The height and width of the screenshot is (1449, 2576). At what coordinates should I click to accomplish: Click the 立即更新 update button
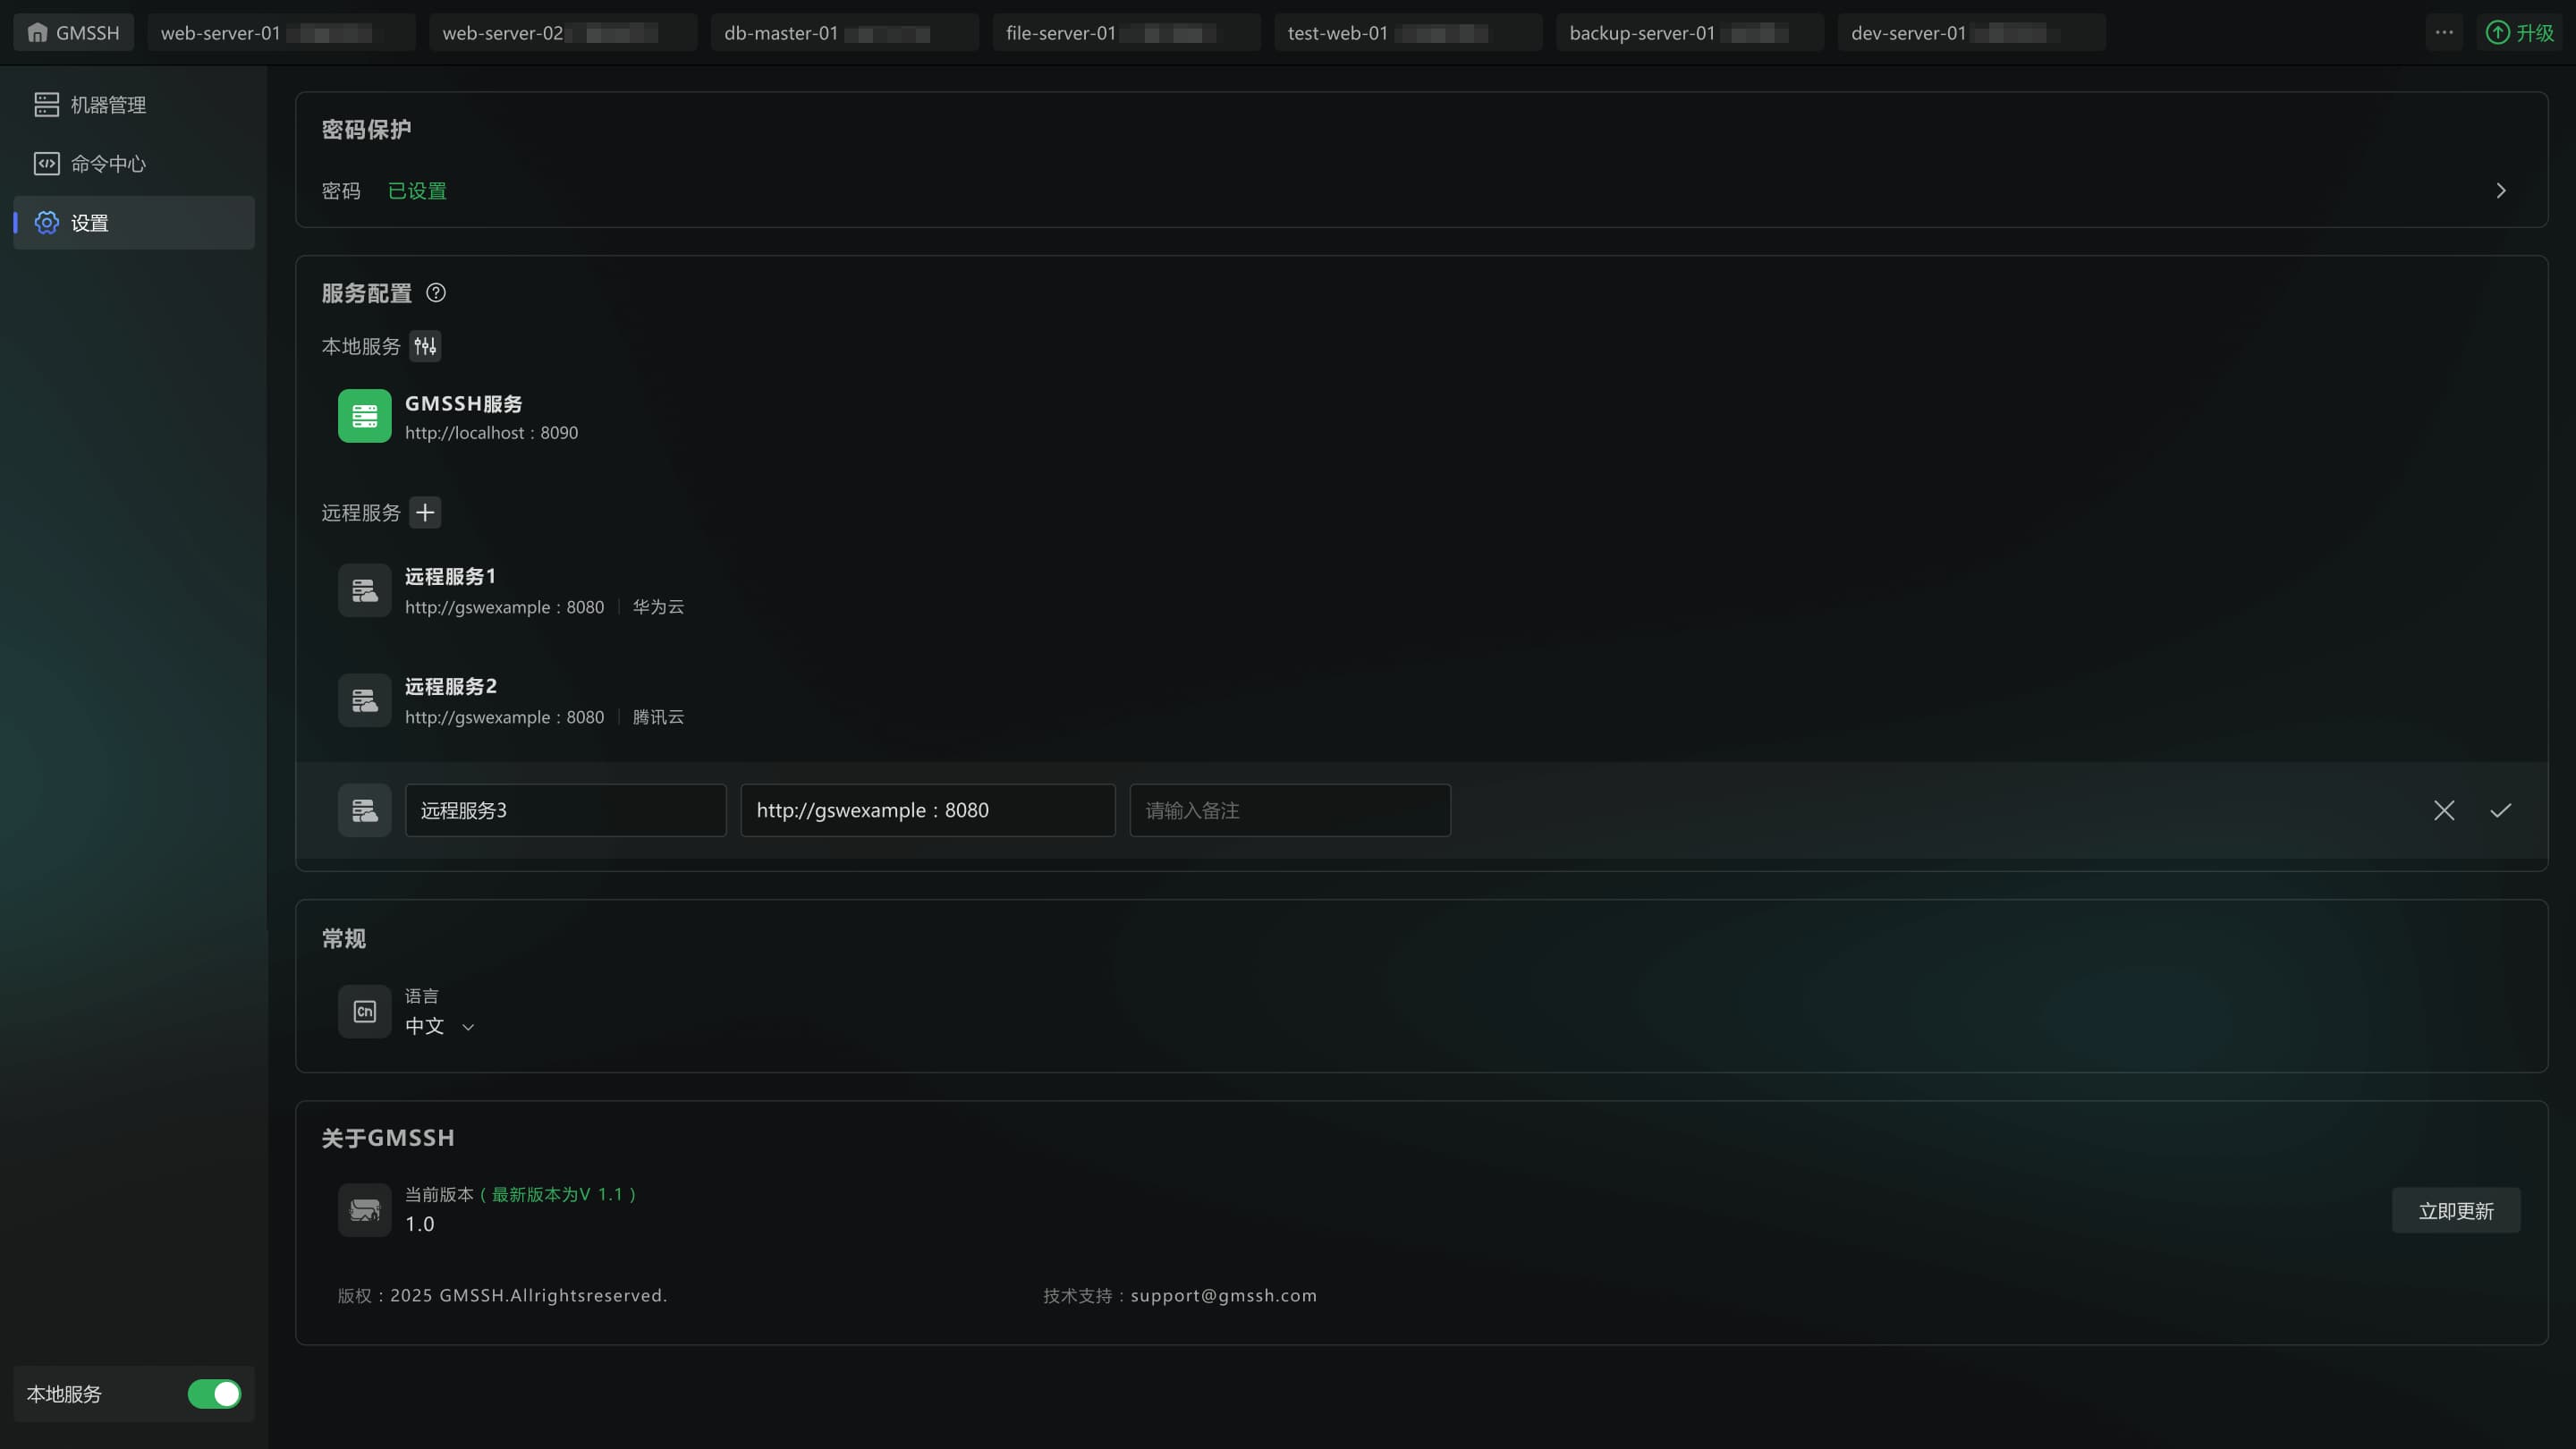pyautogui.click(x=2455, y=1211)
